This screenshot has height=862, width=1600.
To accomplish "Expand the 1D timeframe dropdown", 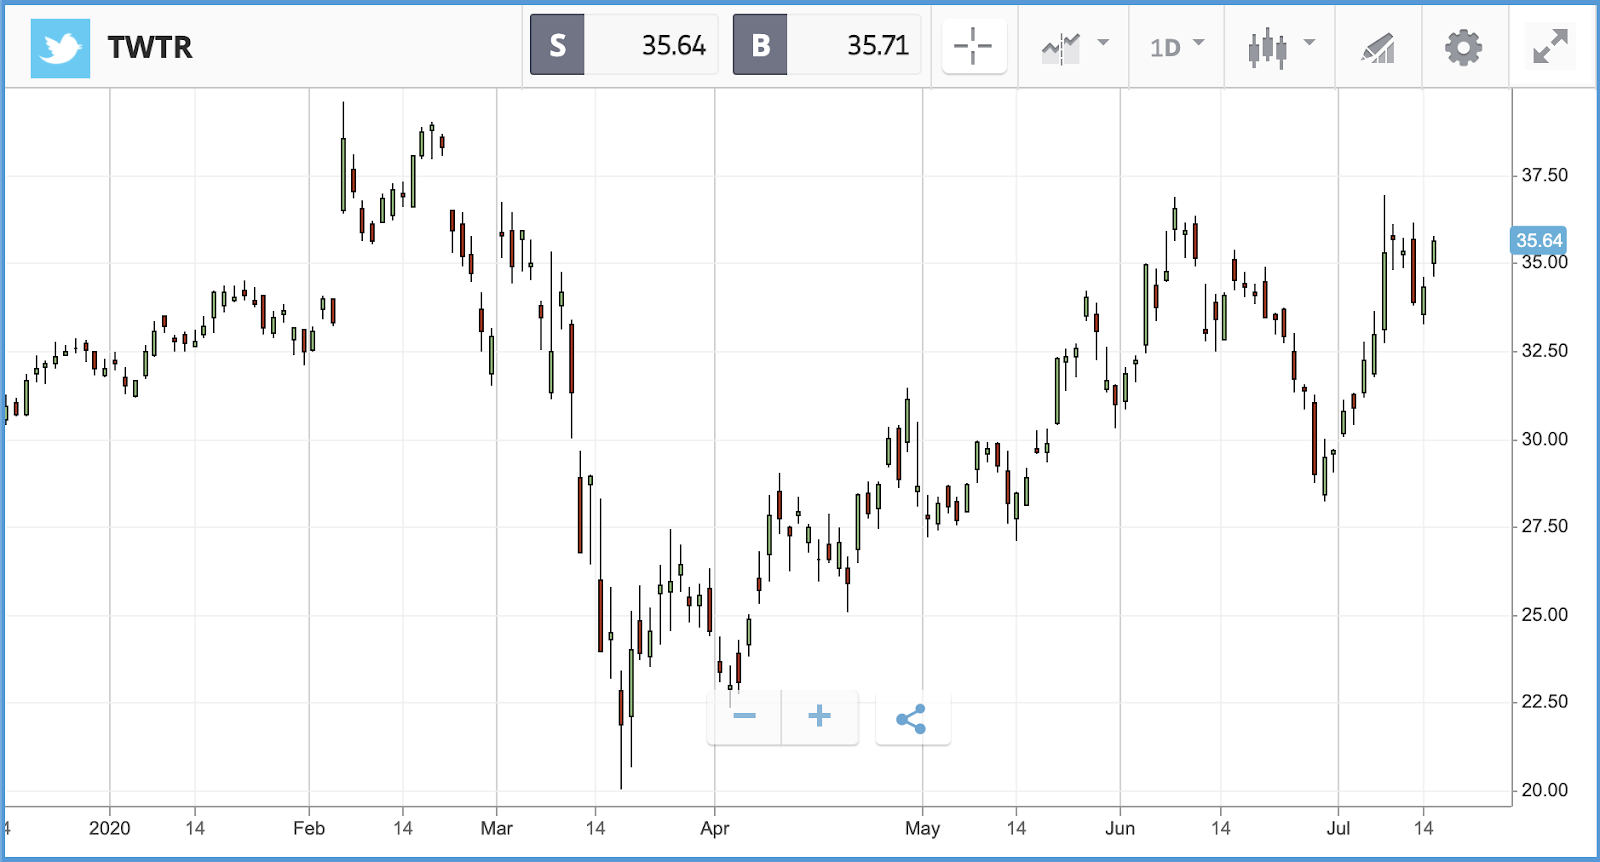I will coord(1177,47).
